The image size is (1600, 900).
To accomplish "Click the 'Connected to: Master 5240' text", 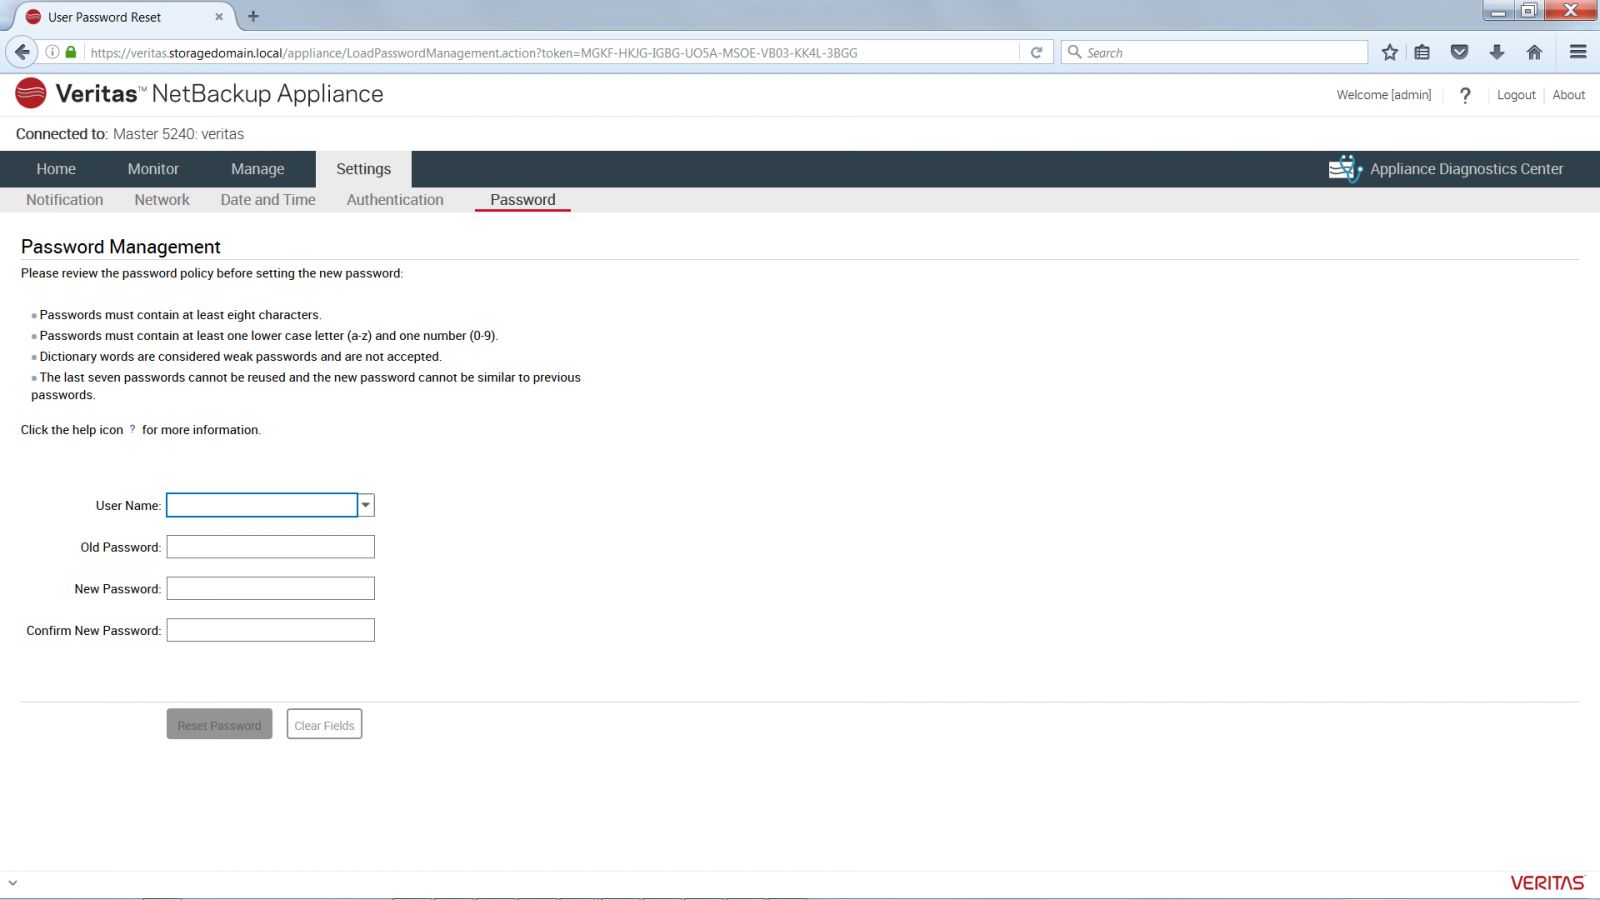I will [x=130, y=134].
